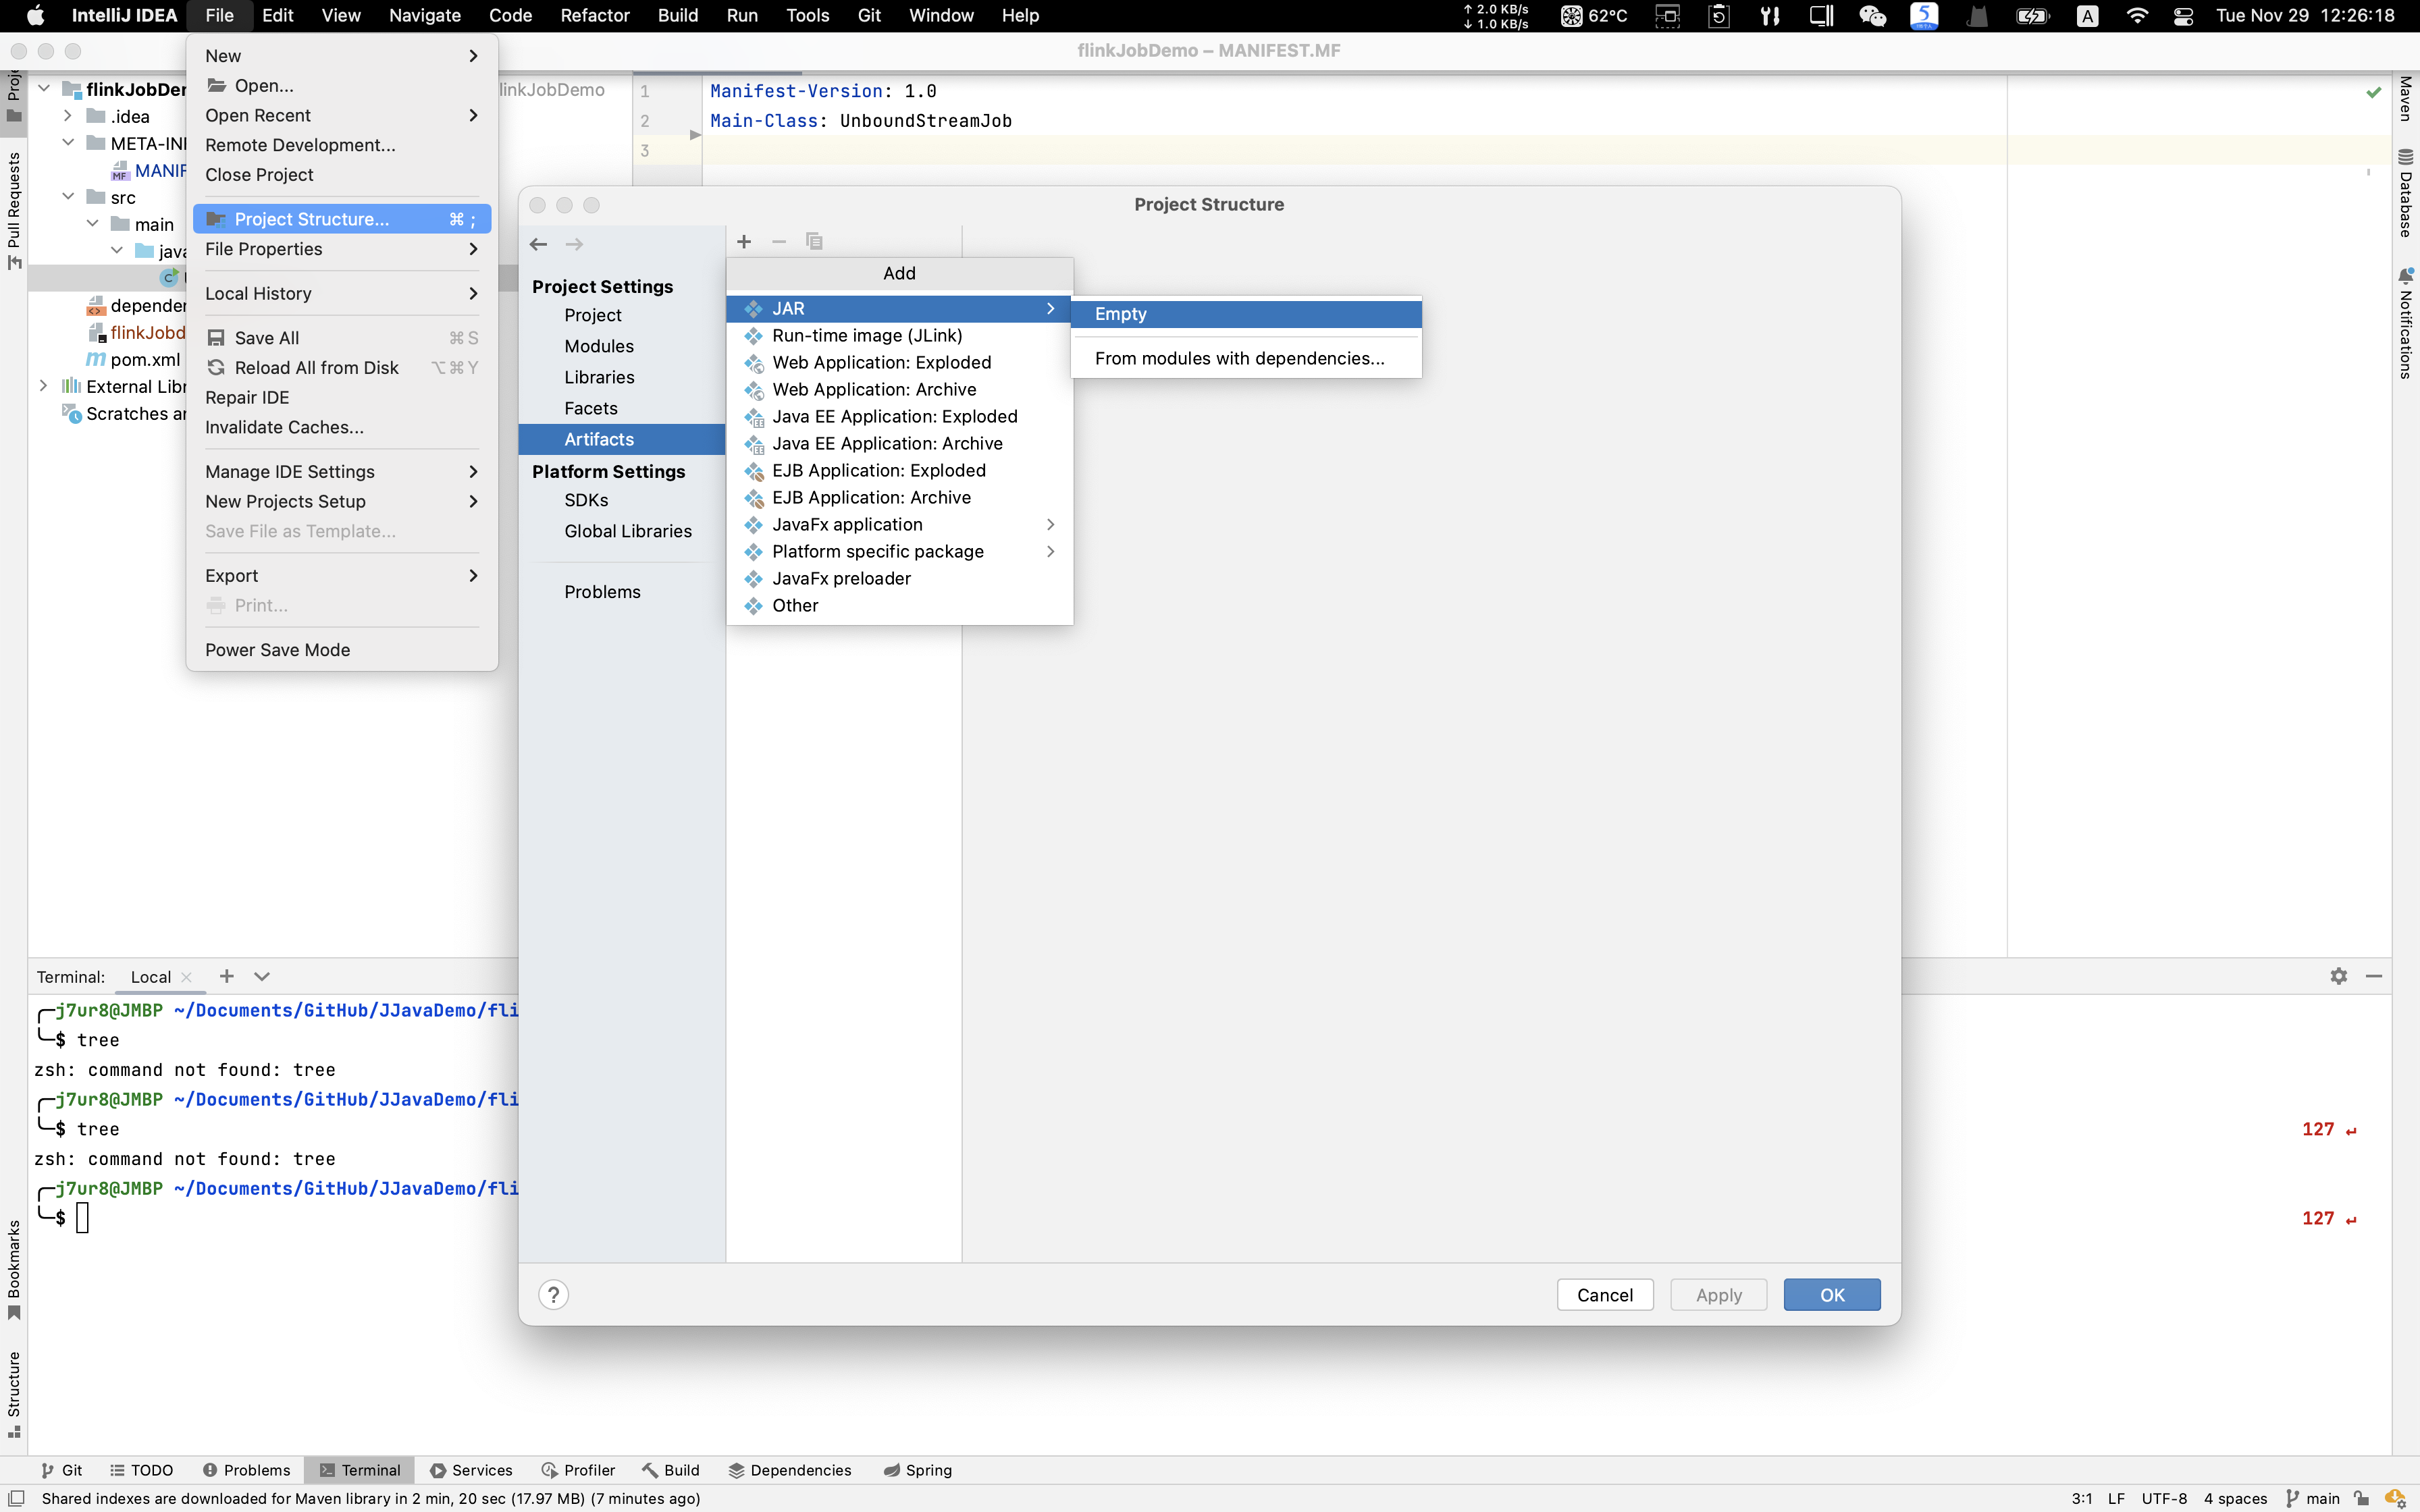The width and height of the screenshot is (2420, 1512).
Task: Select Other artifact type
Action: [x=899, y=605]
